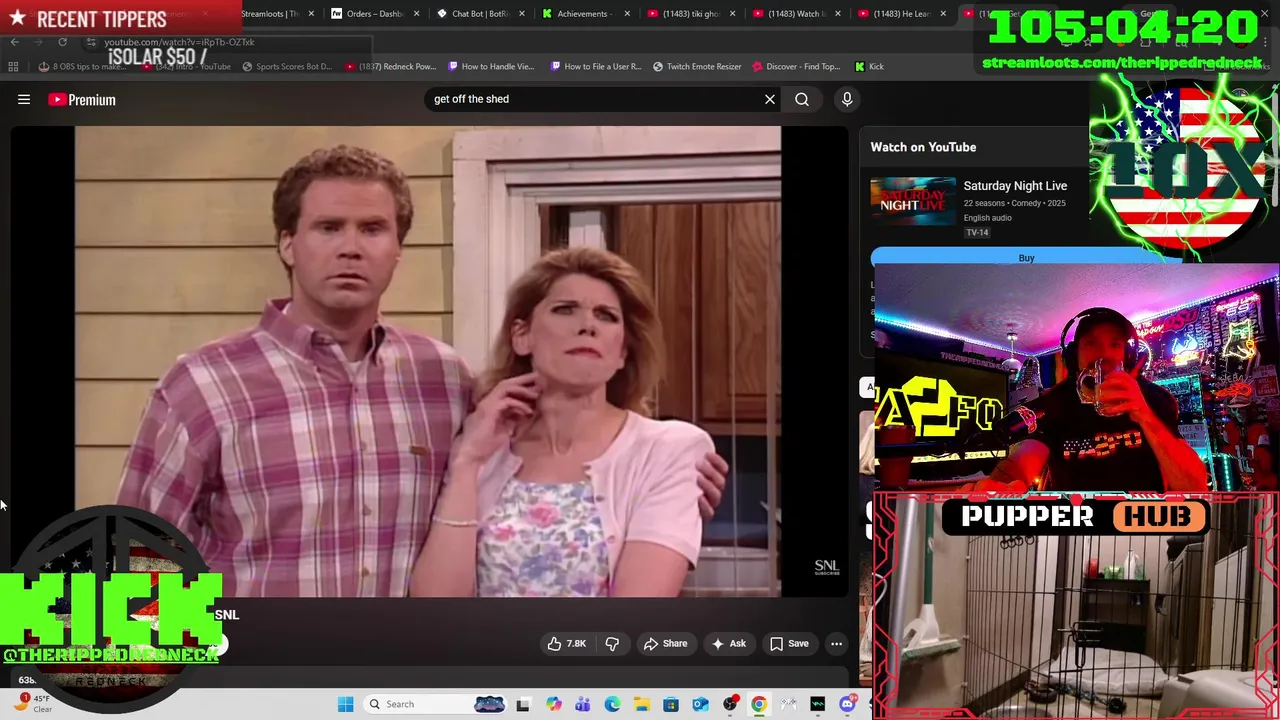Viewport: 1280px width, 720px height.
Task: Switch to the Orders – Dashboard tab
Action: click(x=375, y=14)
